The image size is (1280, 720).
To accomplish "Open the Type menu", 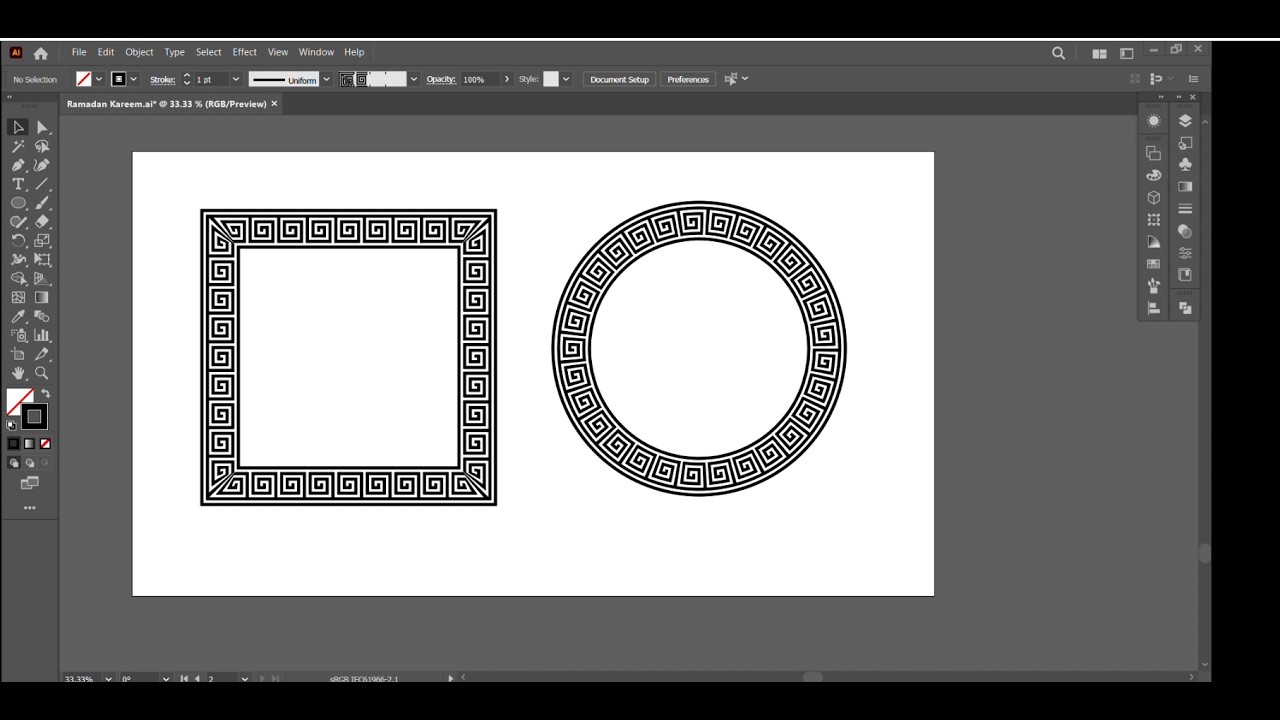I will [x=175, y=52].
